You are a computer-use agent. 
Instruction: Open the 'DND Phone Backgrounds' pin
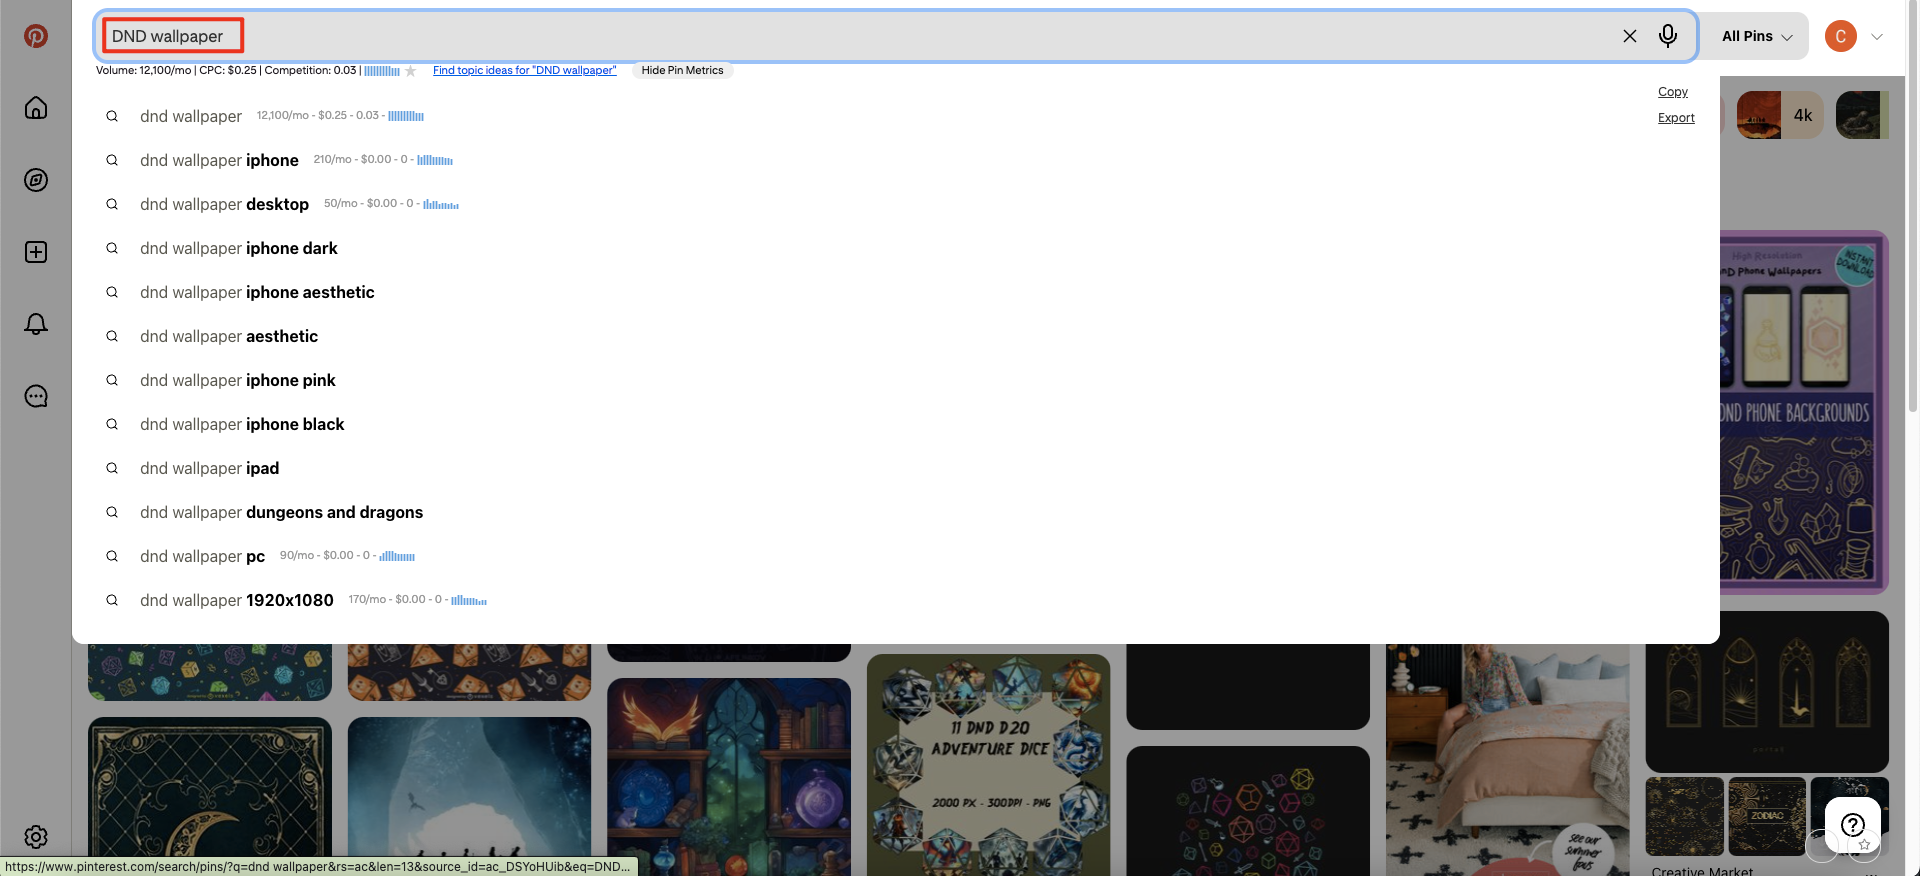point(1804,412)
